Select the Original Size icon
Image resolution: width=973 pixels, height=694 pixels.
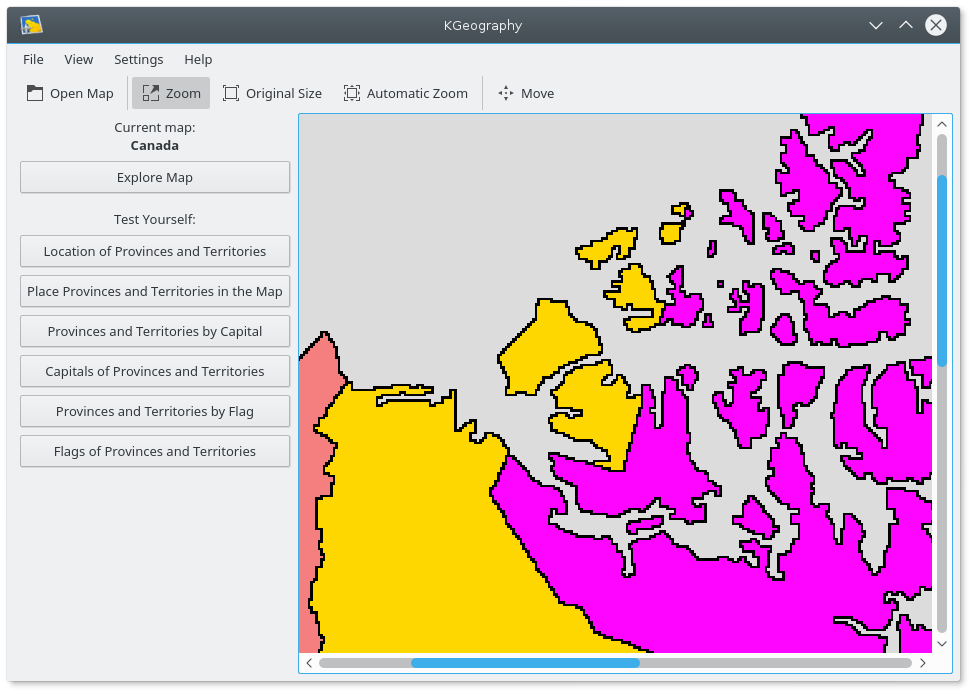coord(231,93)
